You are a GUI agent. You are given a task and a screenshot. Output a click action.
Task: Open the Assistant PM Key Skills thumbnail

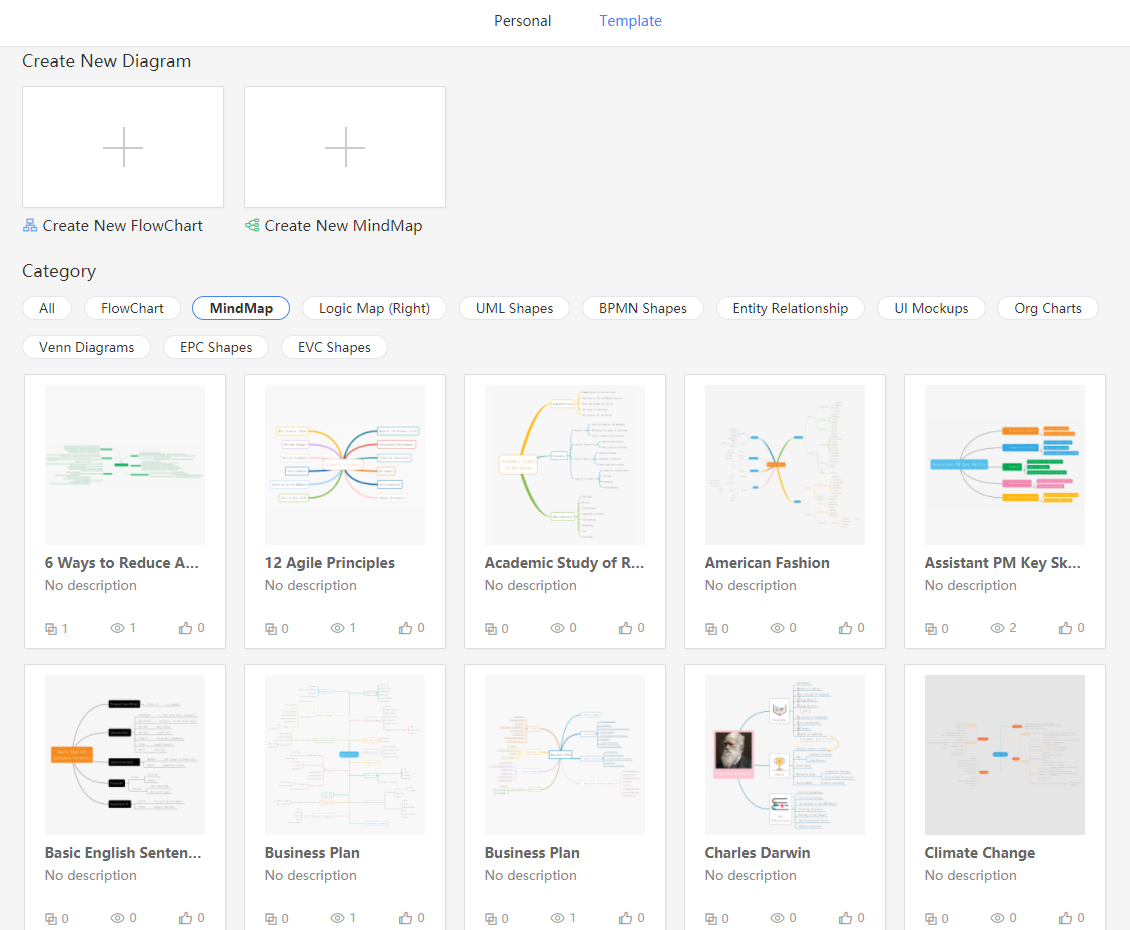[x=1005, y=464]
